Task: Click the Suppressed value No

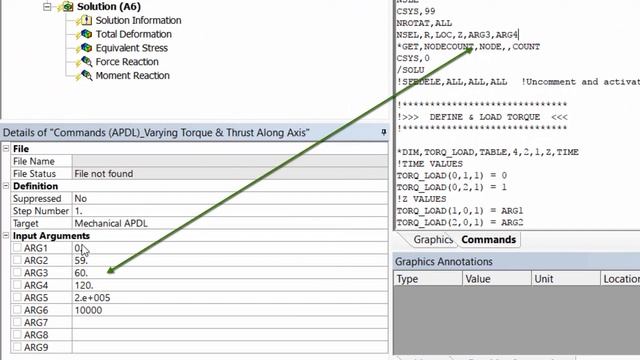Action: (230, 198)
